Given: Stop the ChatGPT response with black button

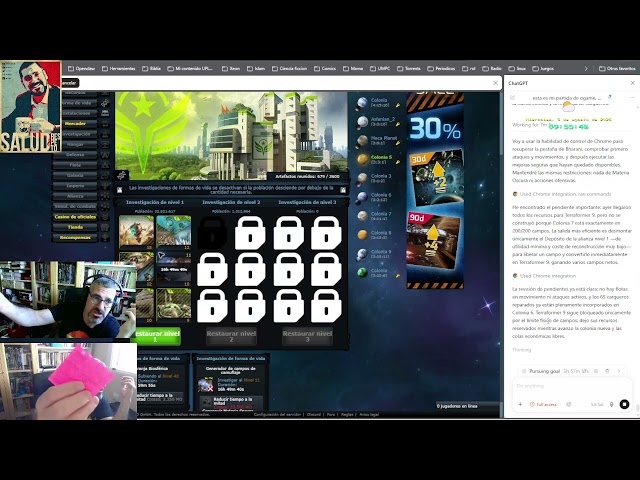Looking at the screenshot, I should (x=624, y=404).
